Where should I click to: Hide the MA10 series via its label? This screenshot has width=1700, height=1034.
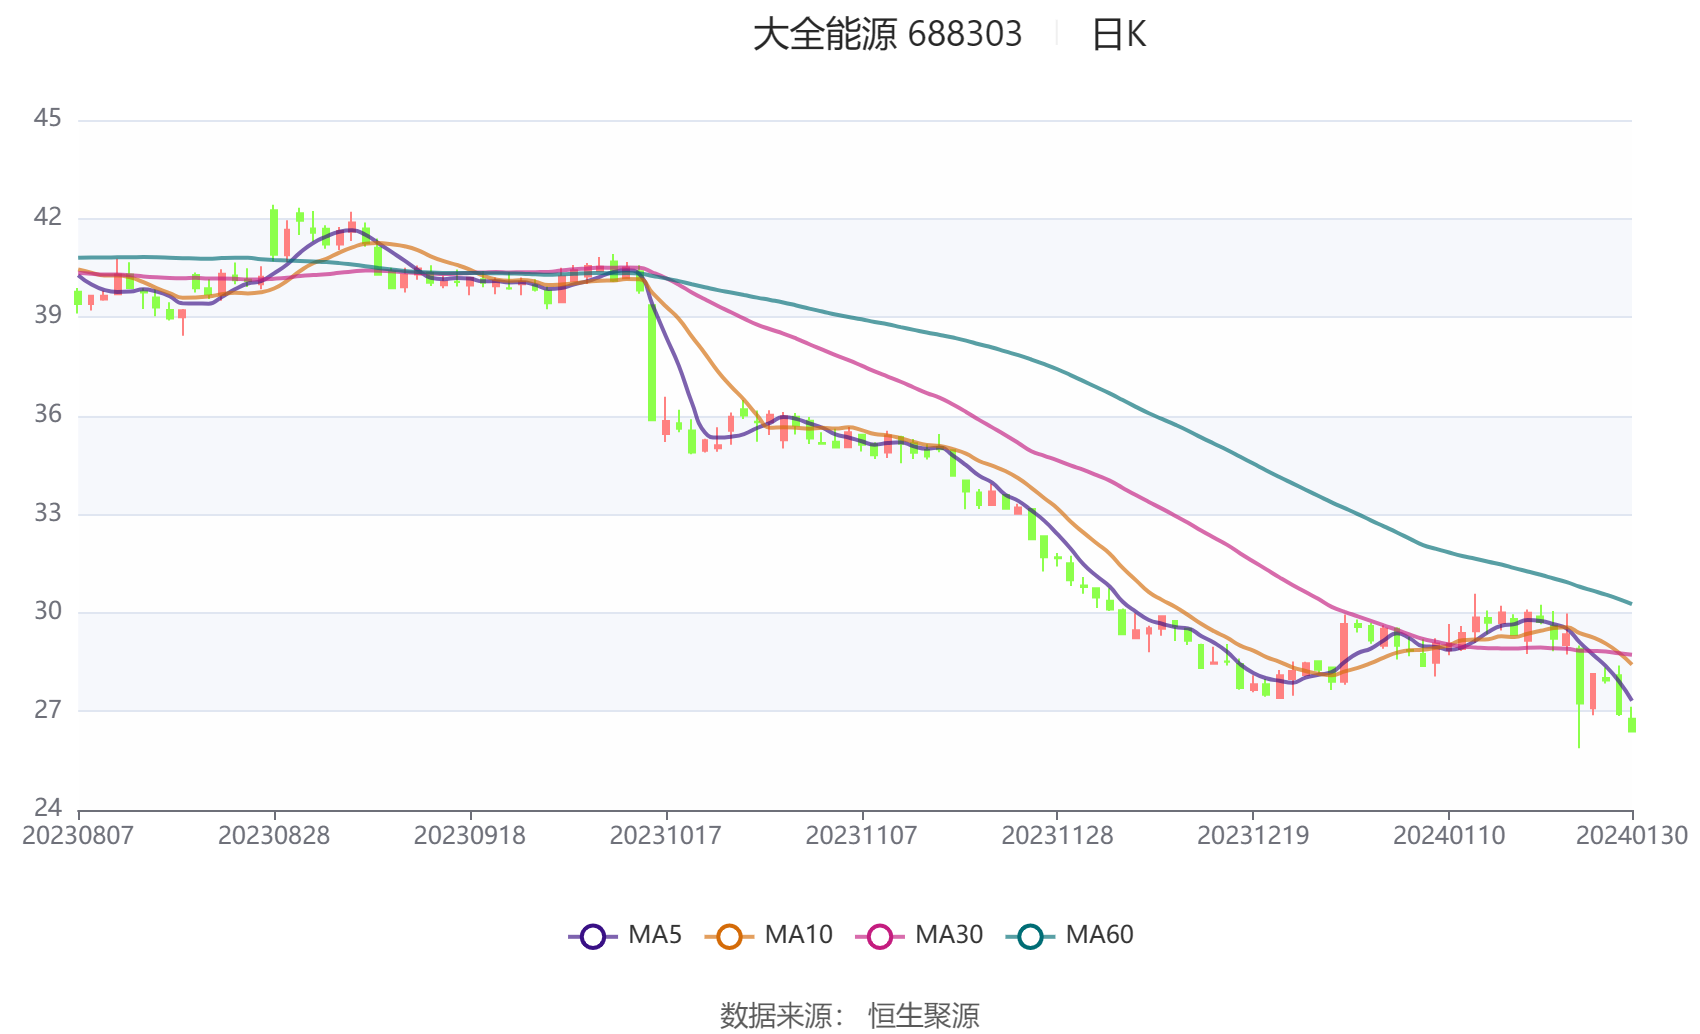(x=798, y=935)
